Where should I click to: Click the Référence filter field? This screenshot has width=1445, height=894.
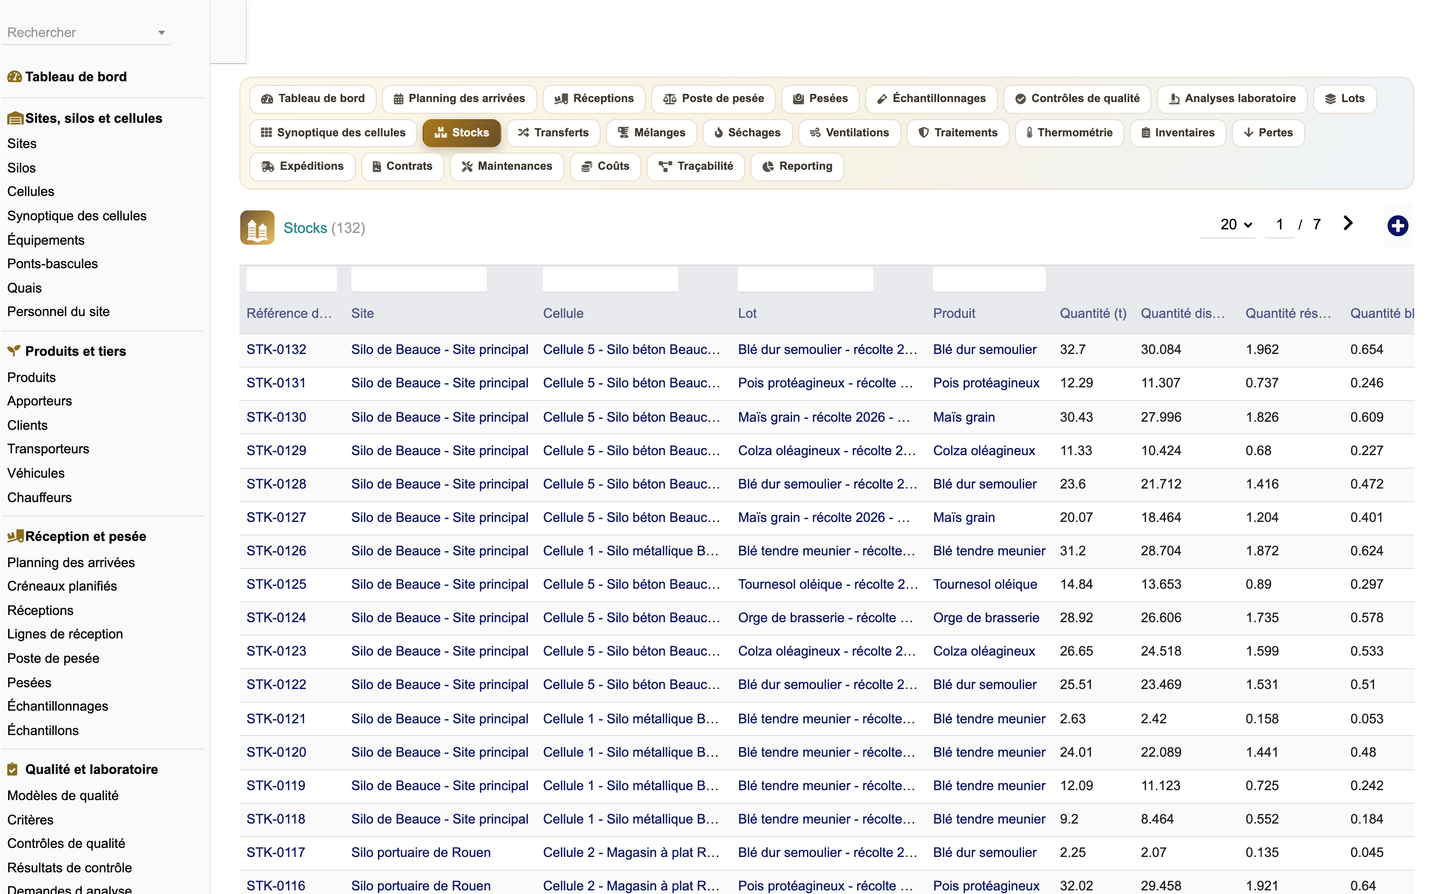(292, 279)
